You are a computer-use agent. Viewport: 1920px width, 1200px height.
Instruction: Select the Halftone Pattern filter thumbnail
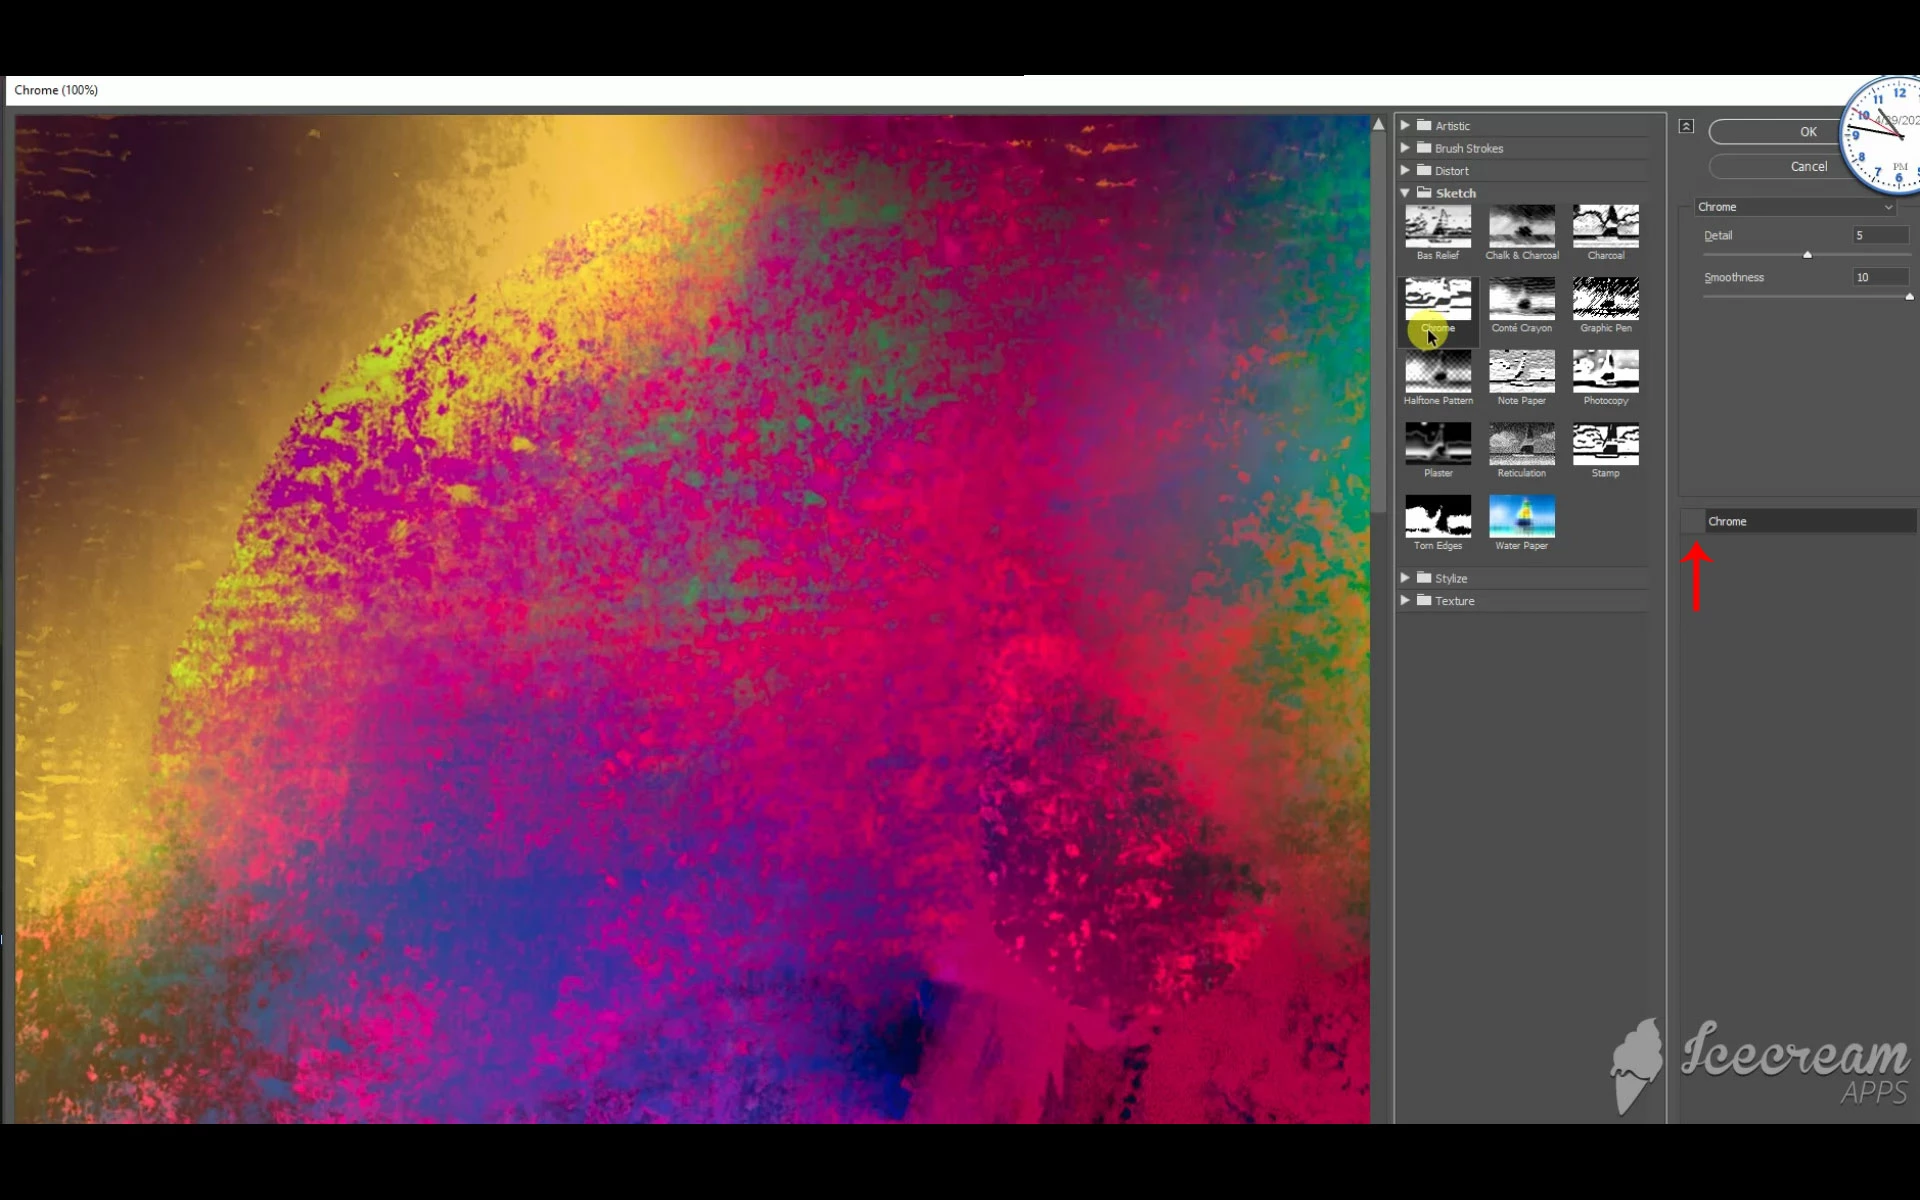pos(1437,372)
